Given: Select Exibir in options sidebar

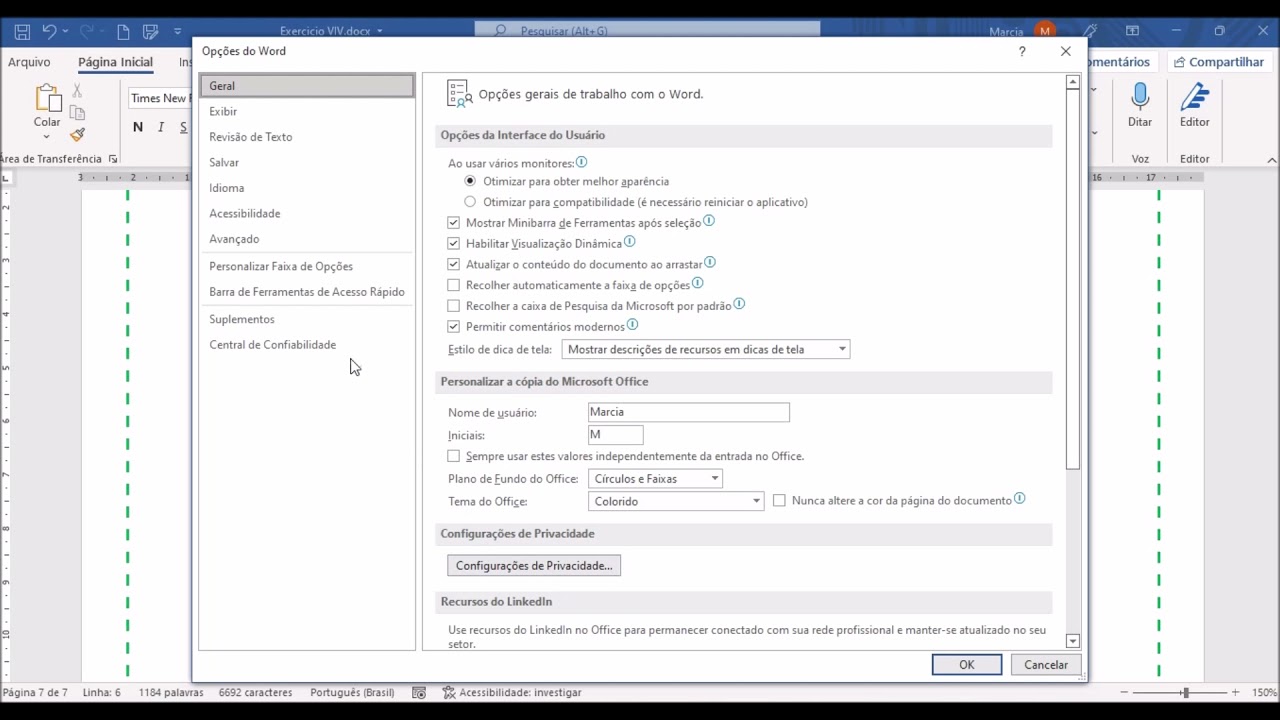Looking at the screenshot, I should [x=223, y=111].
